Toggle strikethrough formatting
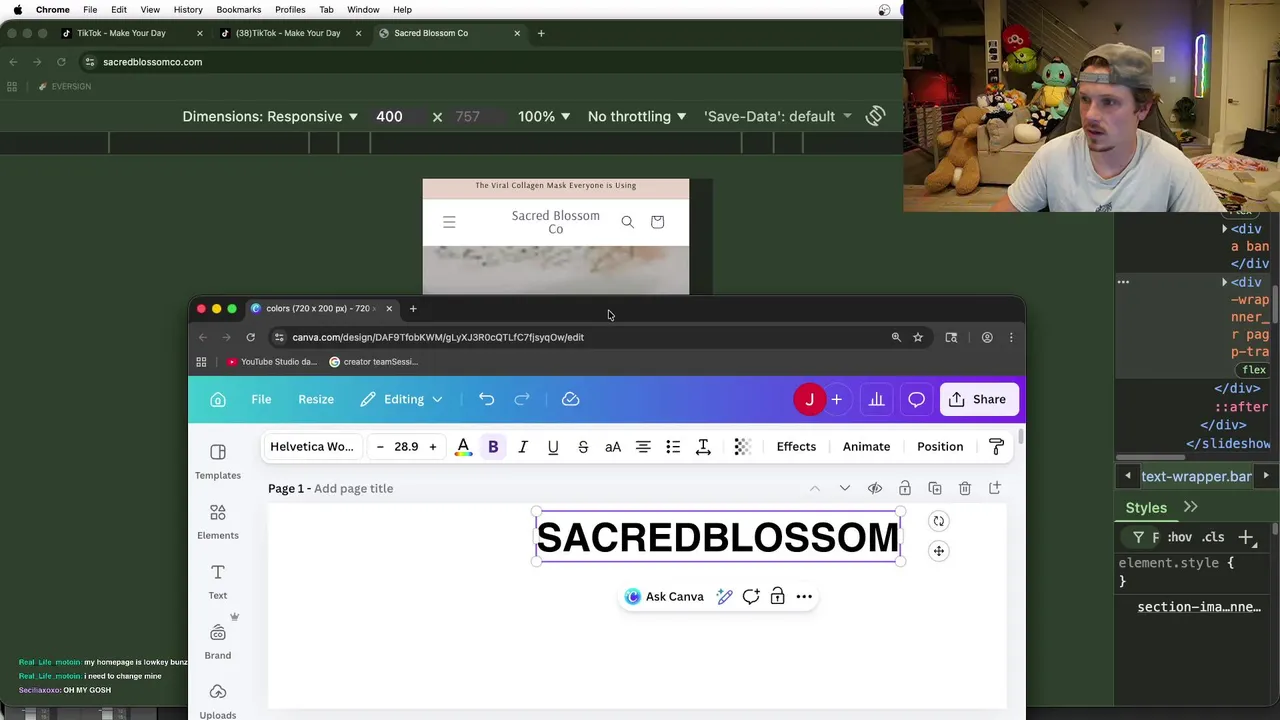This screenshot has height=720, width=1280. click(583, 447)
